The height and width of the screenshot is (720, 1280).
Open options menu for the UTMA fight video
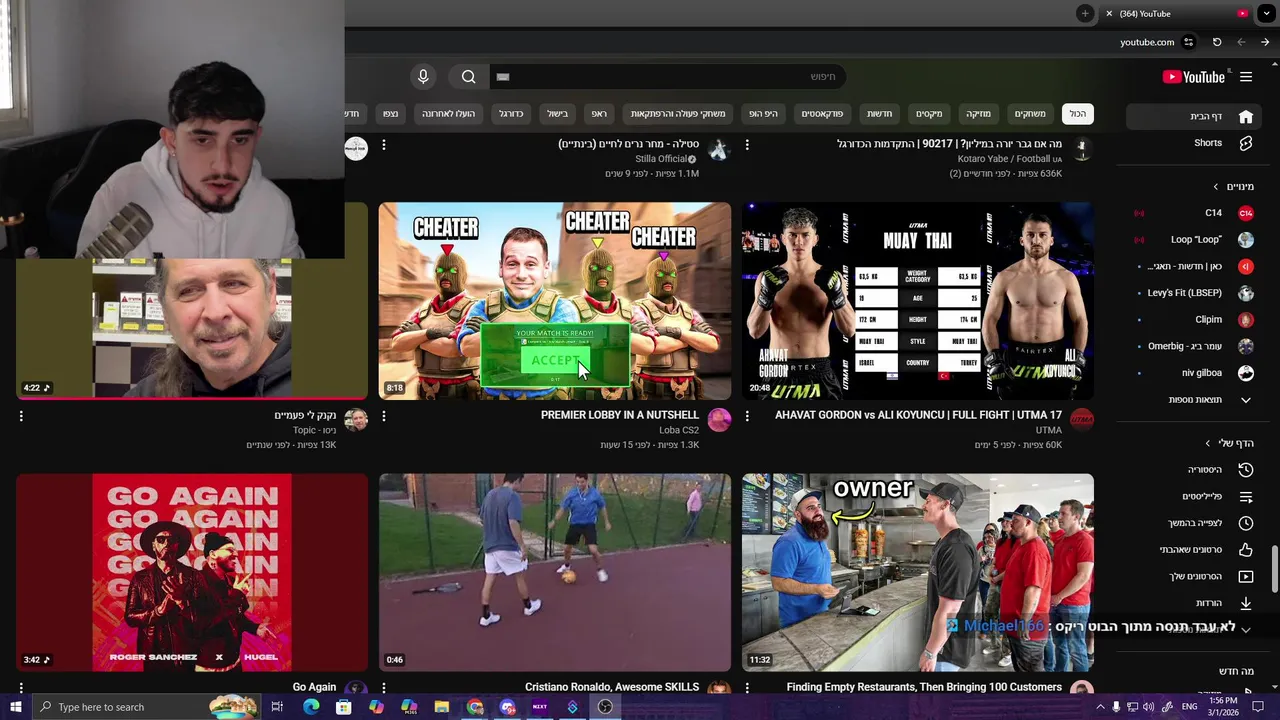tap(747, 416)
